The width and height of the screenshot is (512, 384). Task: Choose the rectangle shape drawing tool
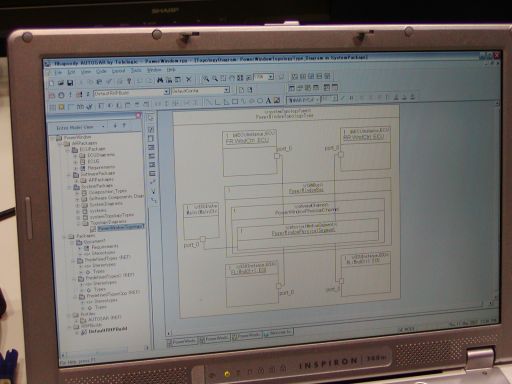[235, 101]
